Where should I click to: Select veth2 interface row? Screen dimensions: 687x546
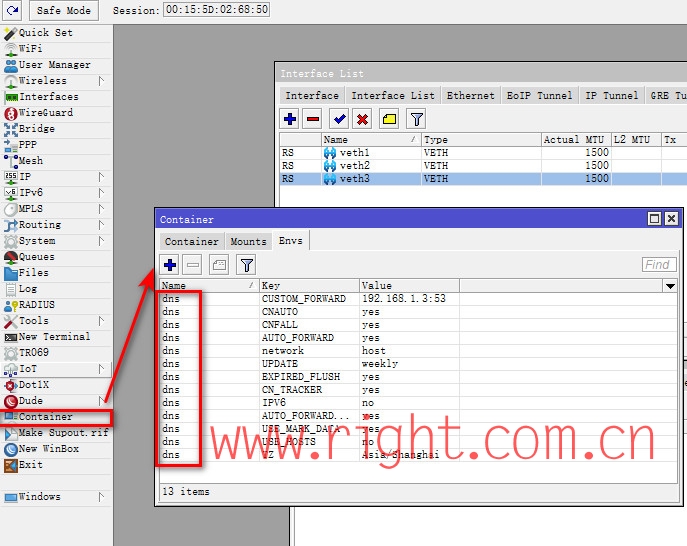click(x=483, y=166)
